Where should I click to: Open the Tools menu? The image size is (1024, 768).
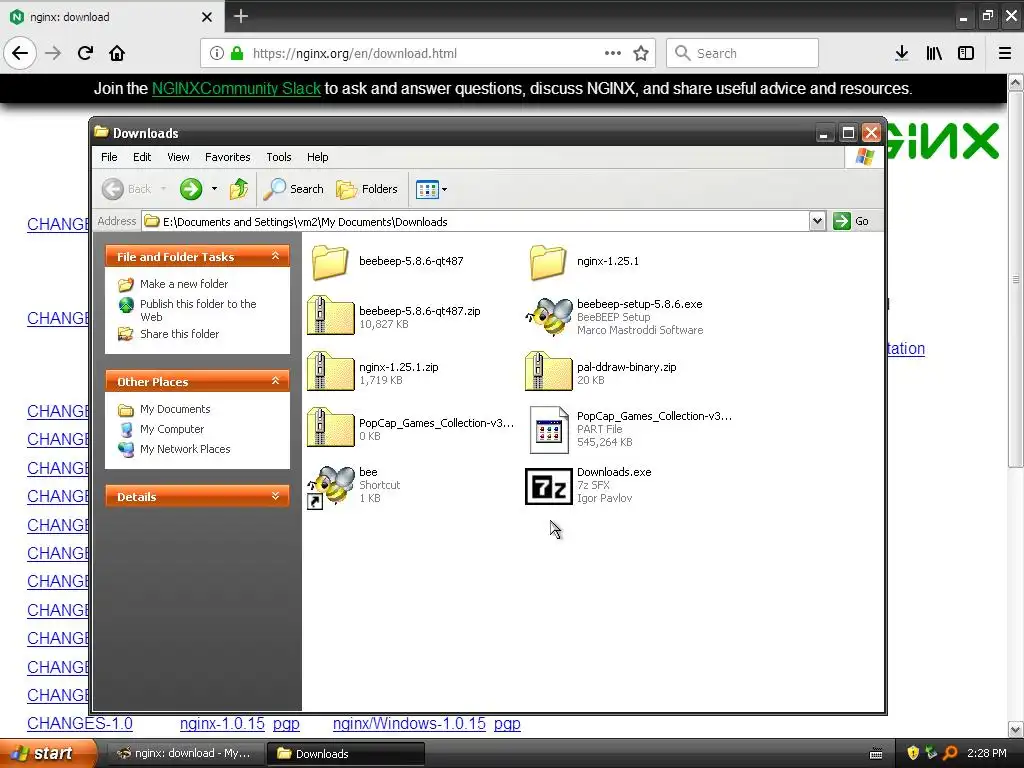pos(279,157)
